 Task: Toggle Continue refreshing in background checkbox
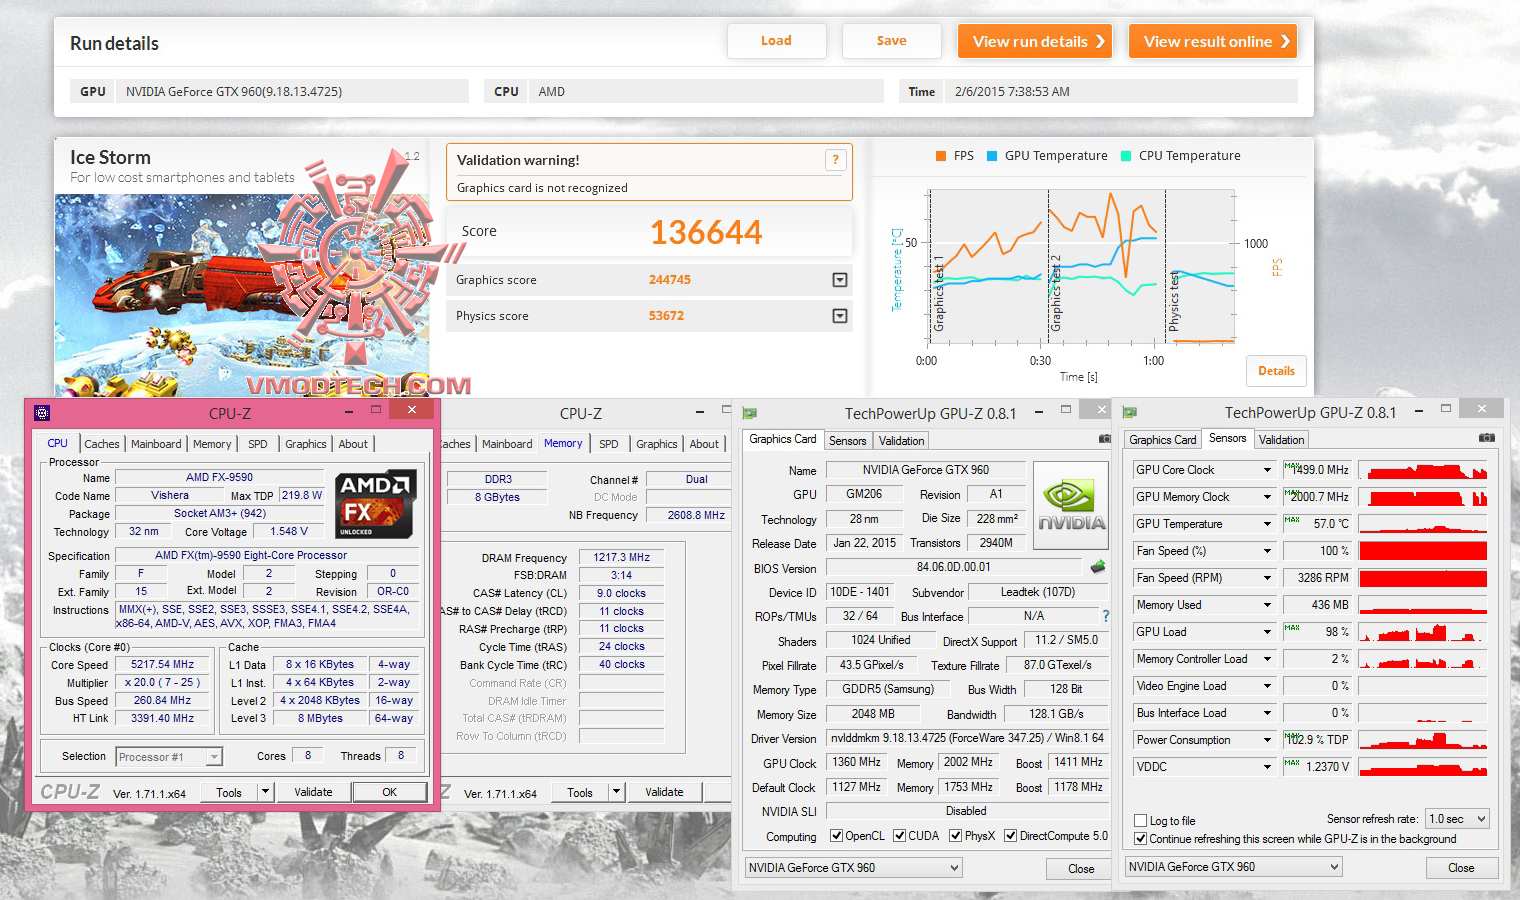1141,839
